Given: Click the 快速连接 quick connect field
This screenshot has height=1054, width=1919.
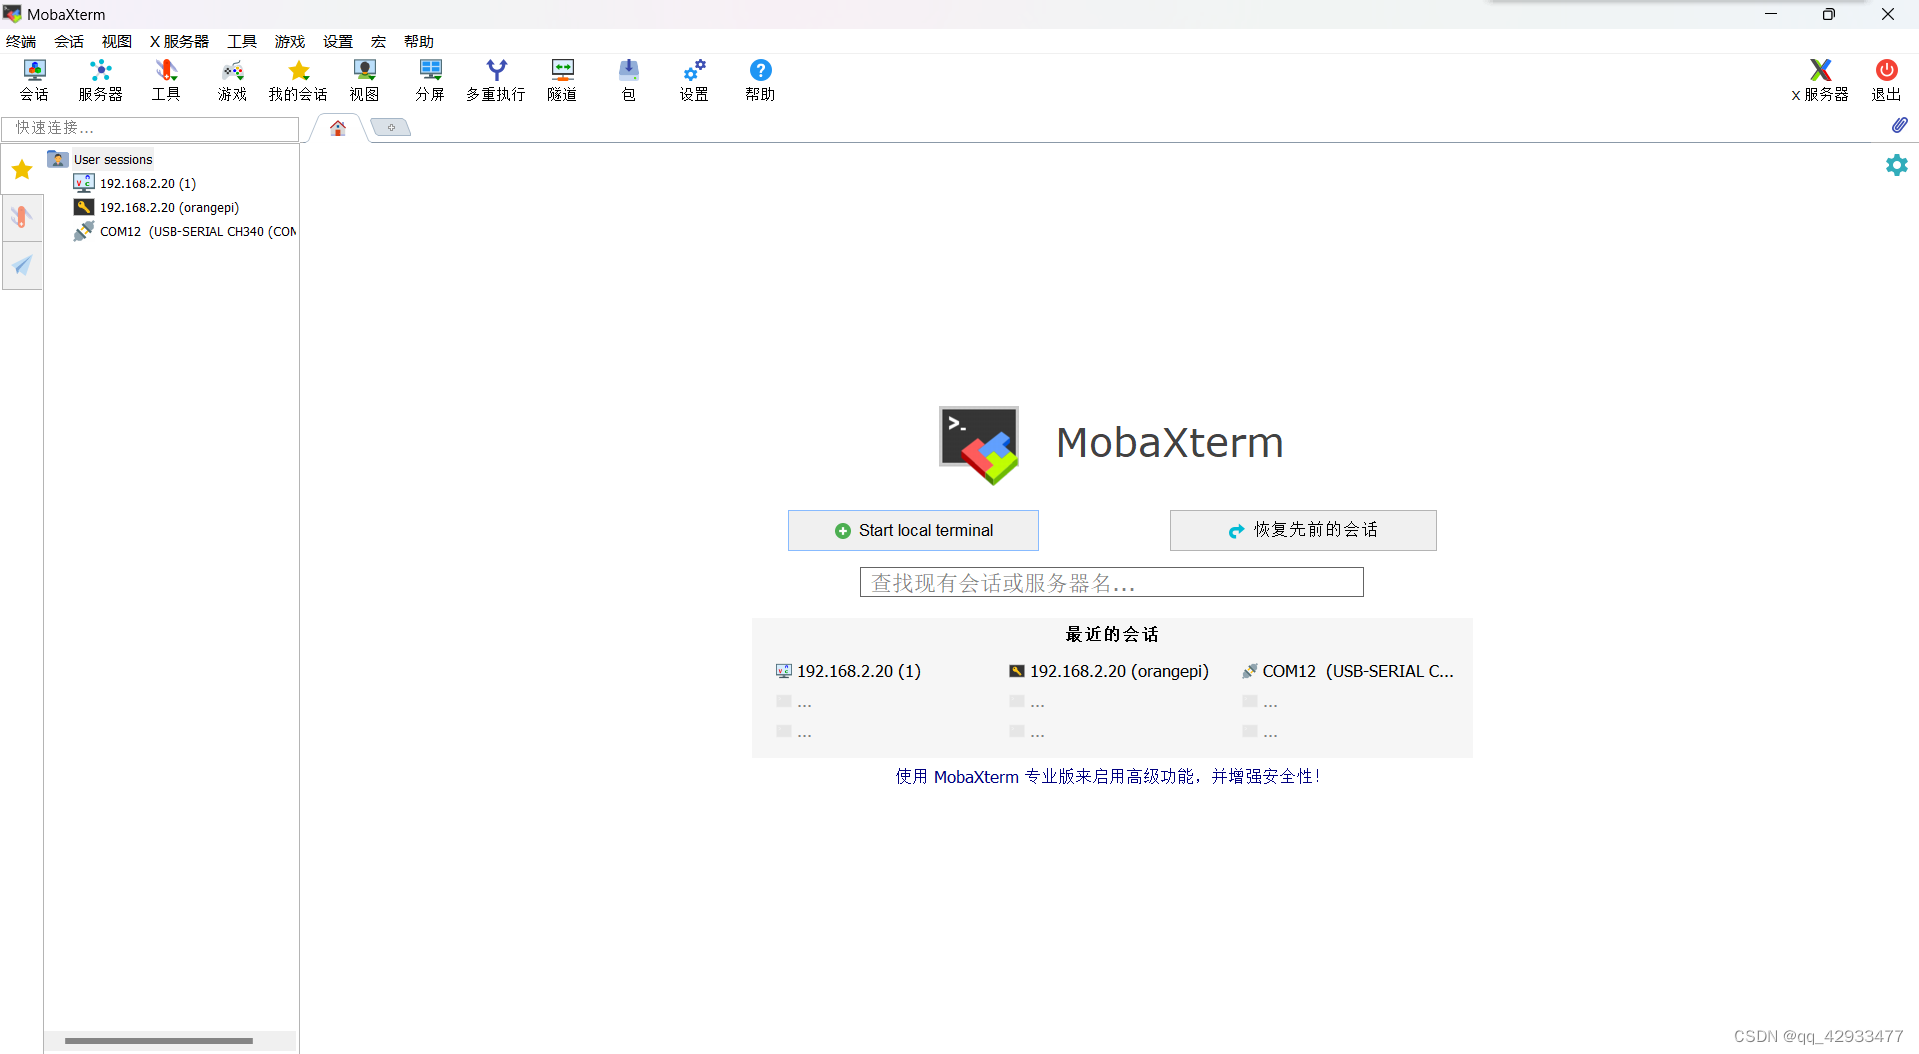Looking at the screenshot, I should coord(150,128).
